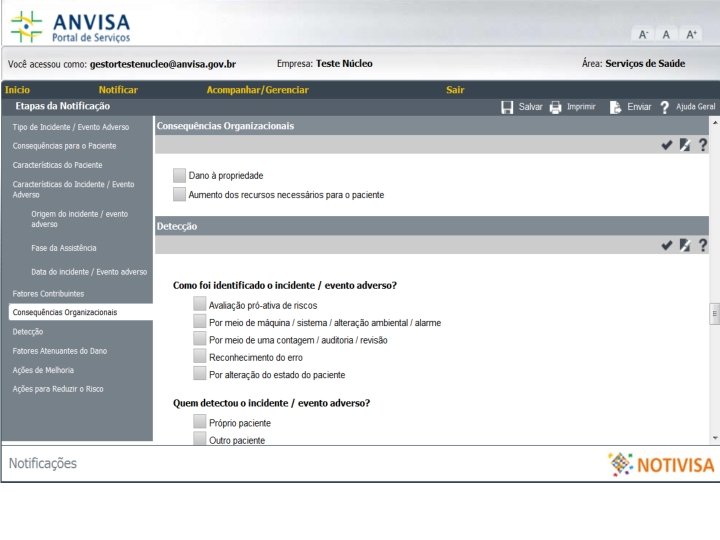Check the Dano à propriedade checkbox

click(x=179, y=175)
